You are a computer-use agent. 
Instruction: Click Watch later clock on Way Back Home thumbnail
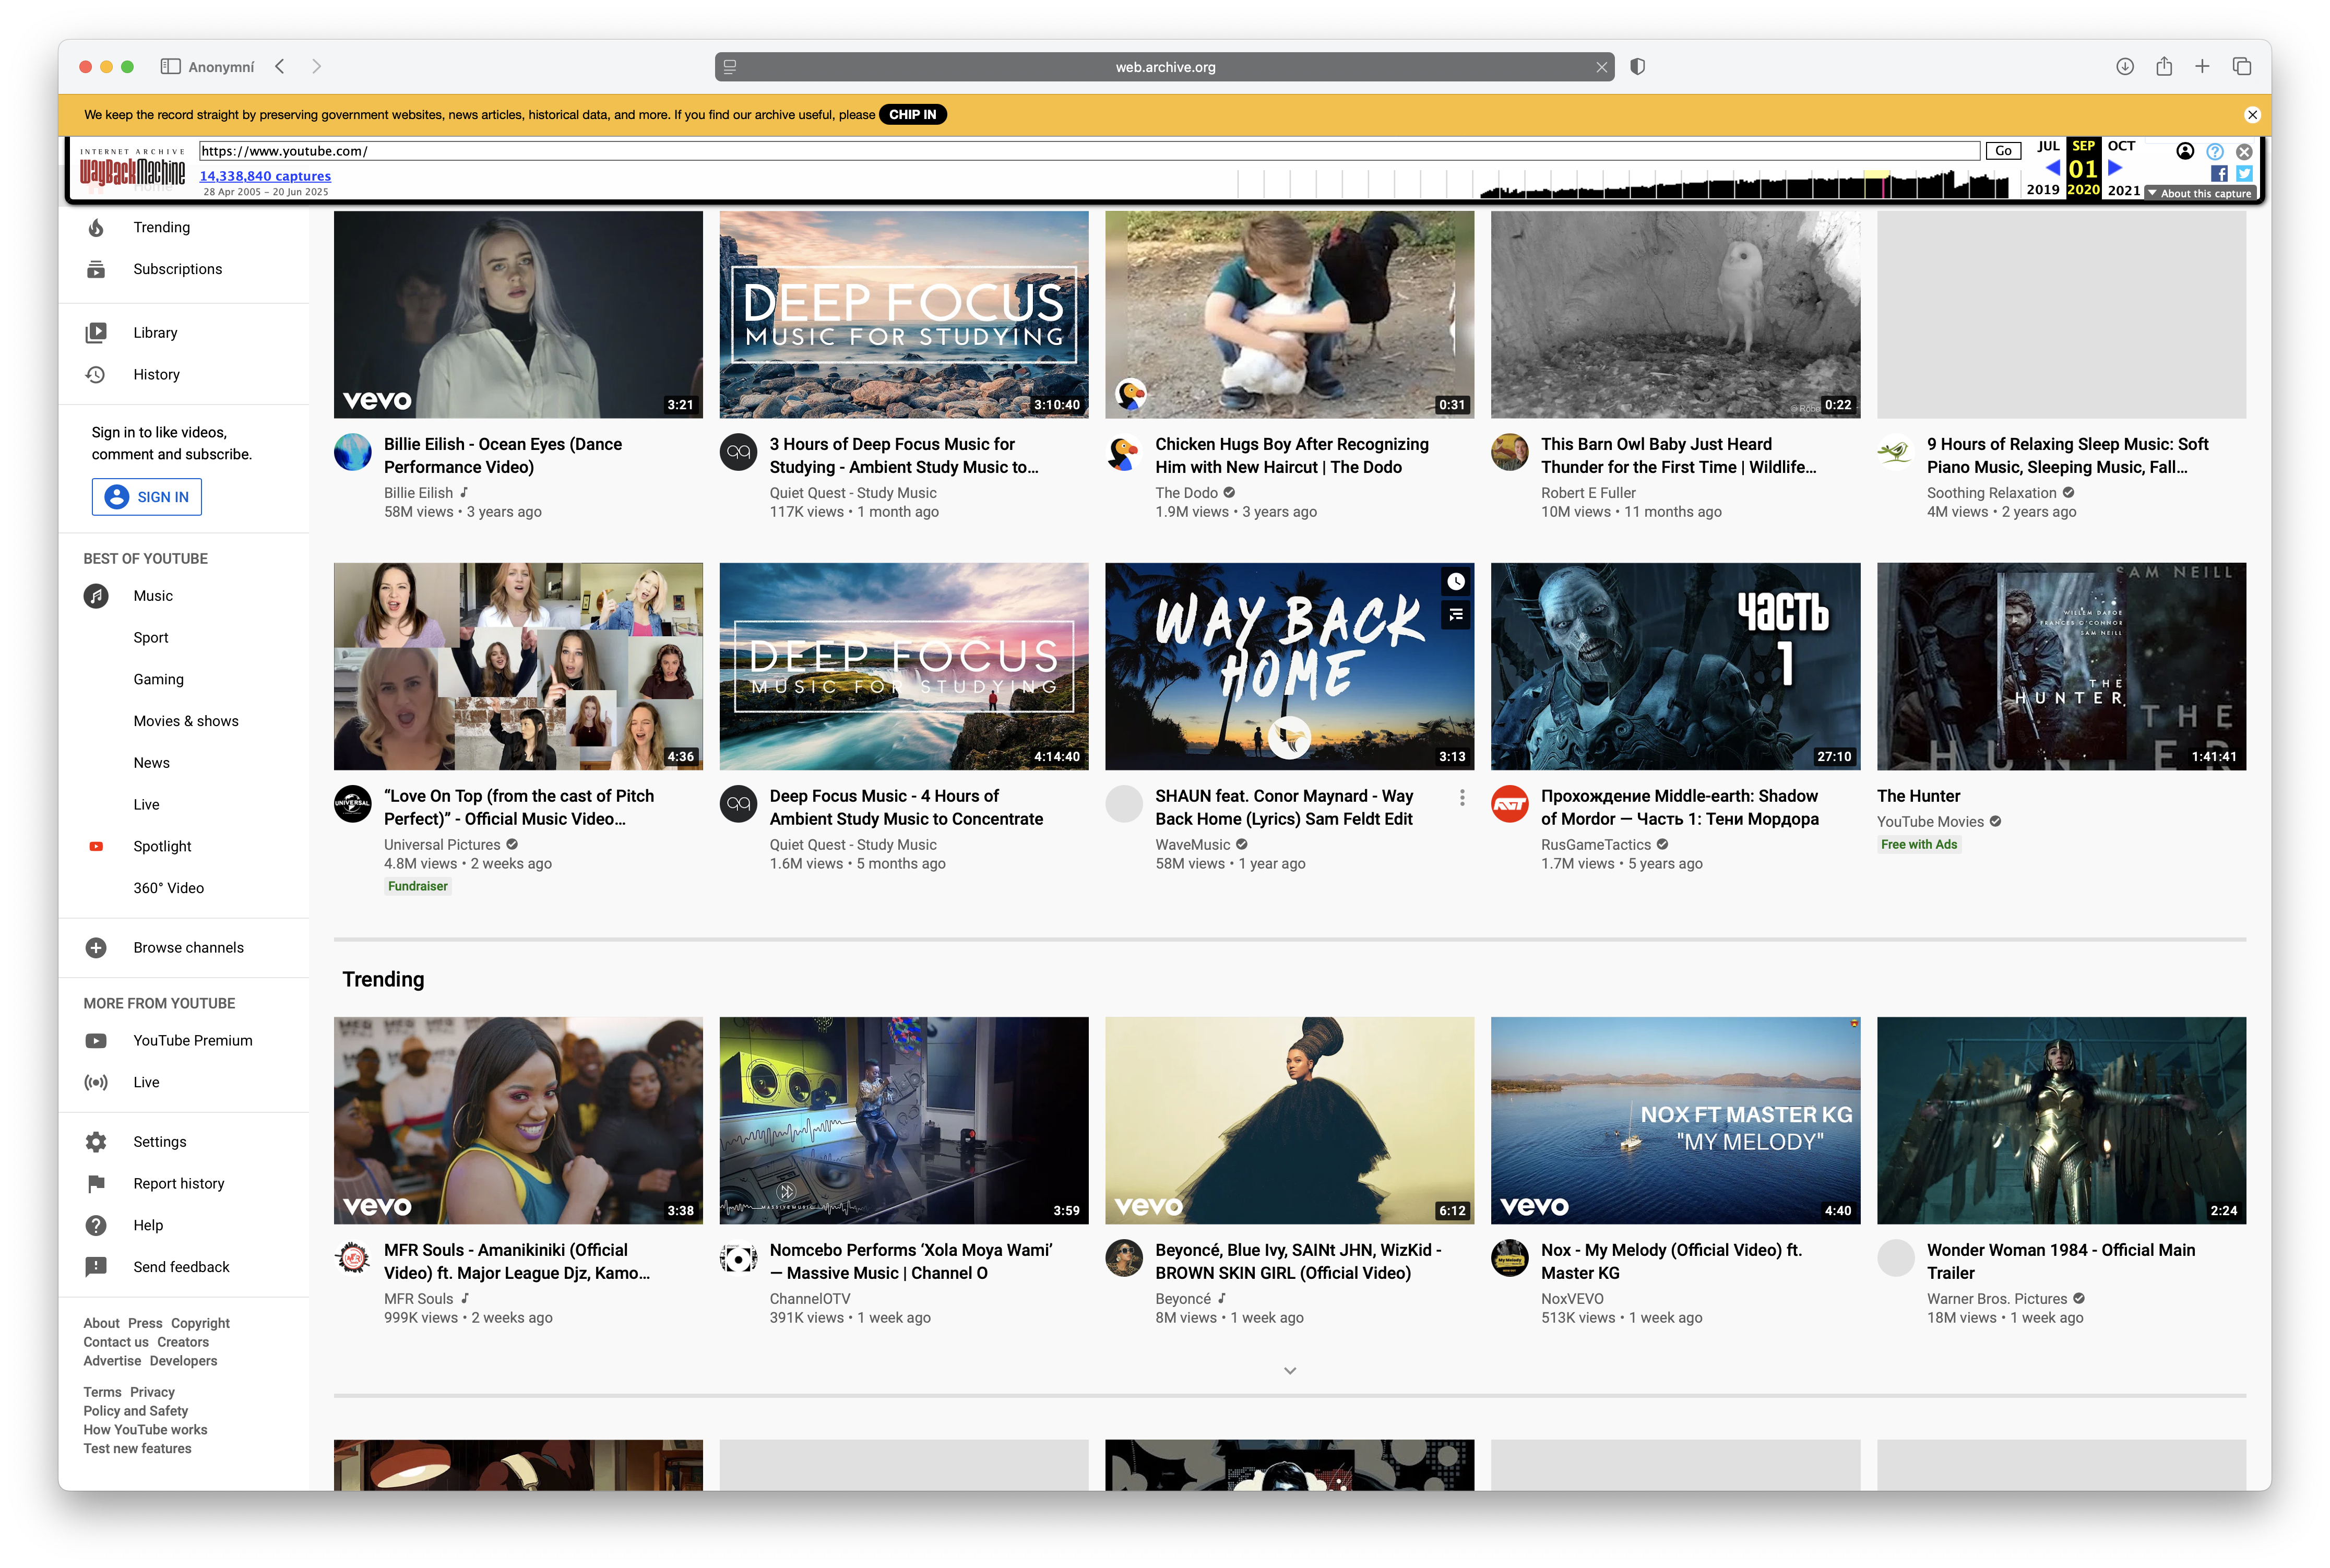point(1456,582)
